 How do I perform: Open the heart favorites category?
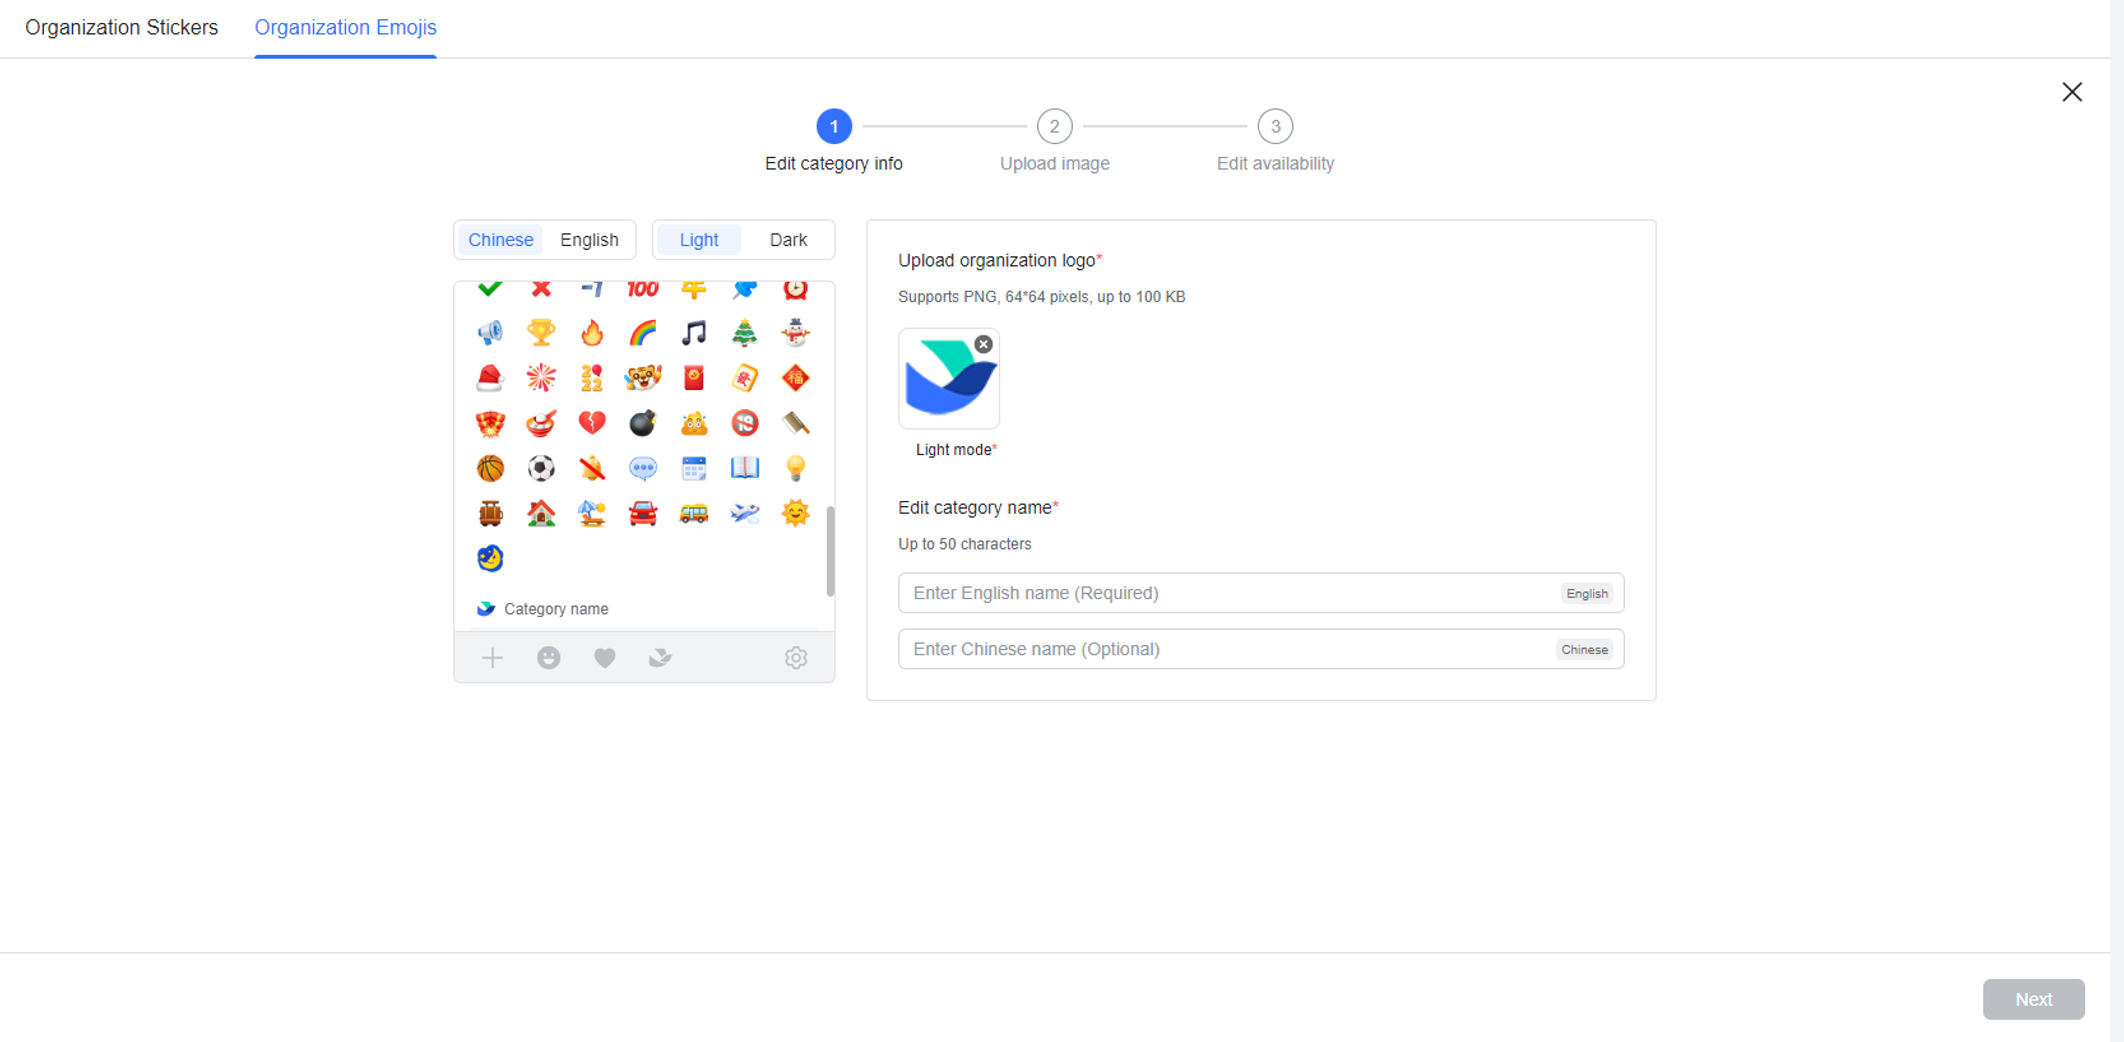604,657
